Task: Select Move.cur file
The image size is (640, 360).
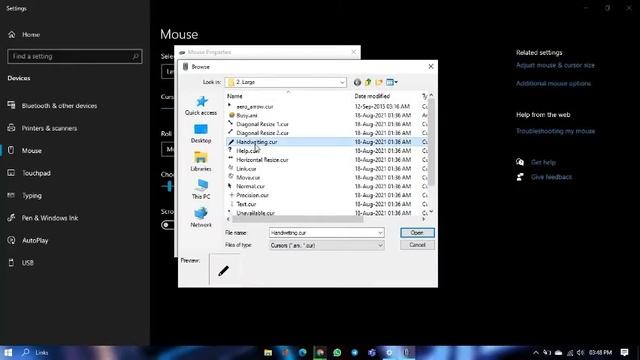Action: (x=248, y=178)
